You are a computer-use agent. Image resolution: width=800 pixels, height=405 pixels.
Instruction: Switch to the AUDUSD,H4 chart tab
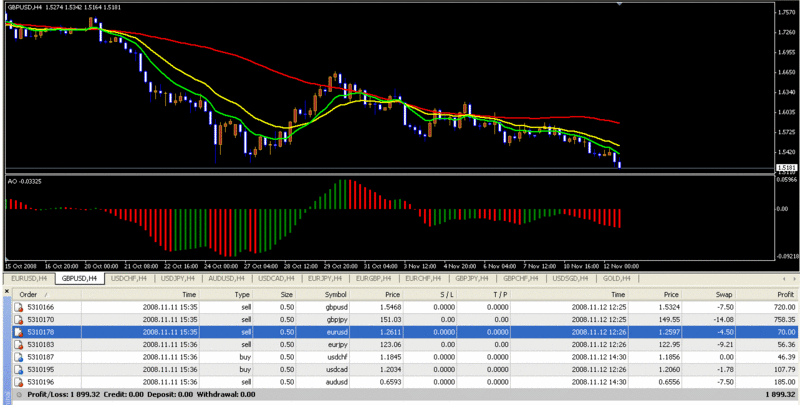(x=227, y=279)
